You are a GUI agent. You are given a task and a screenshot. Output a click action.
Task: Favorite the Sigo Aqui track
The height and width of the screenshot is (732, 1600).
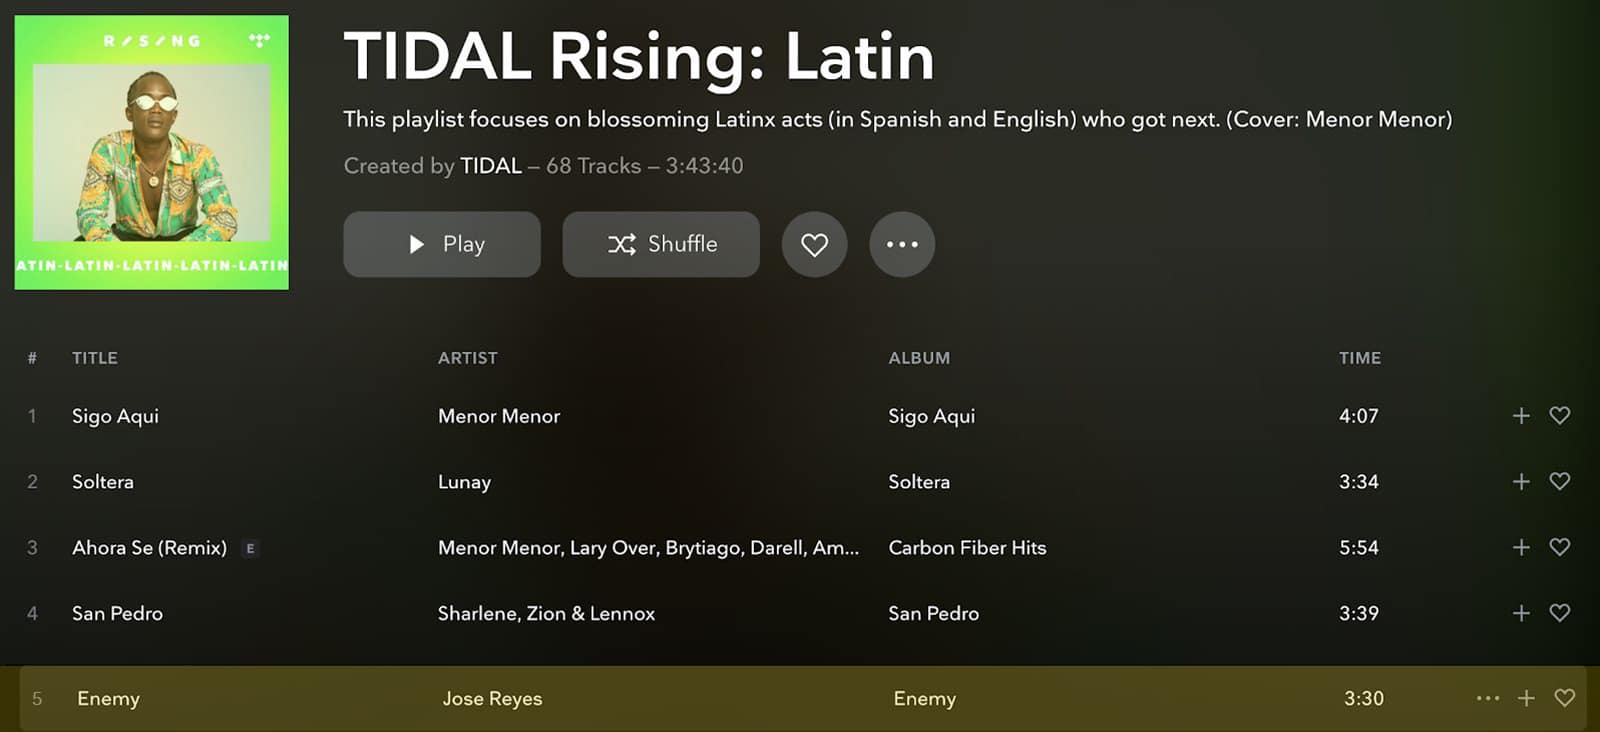pyautogui.click(x=1559, y=415)
